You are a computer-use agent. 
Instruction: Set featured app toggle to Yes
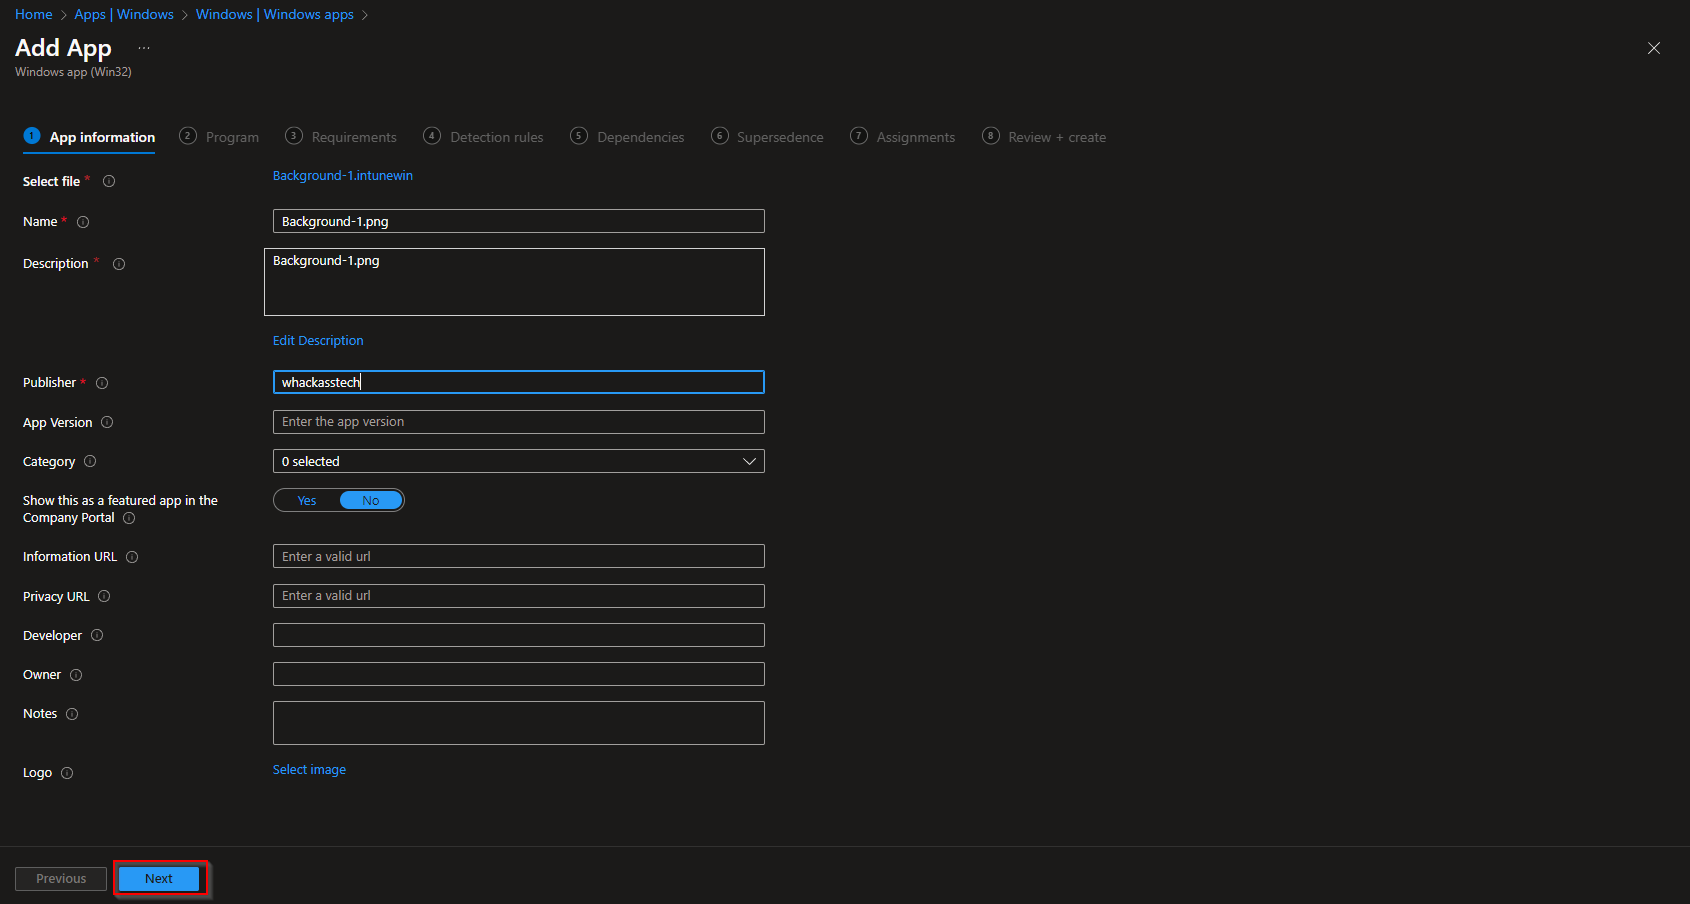pyautogui.click(x=306, y=500)
